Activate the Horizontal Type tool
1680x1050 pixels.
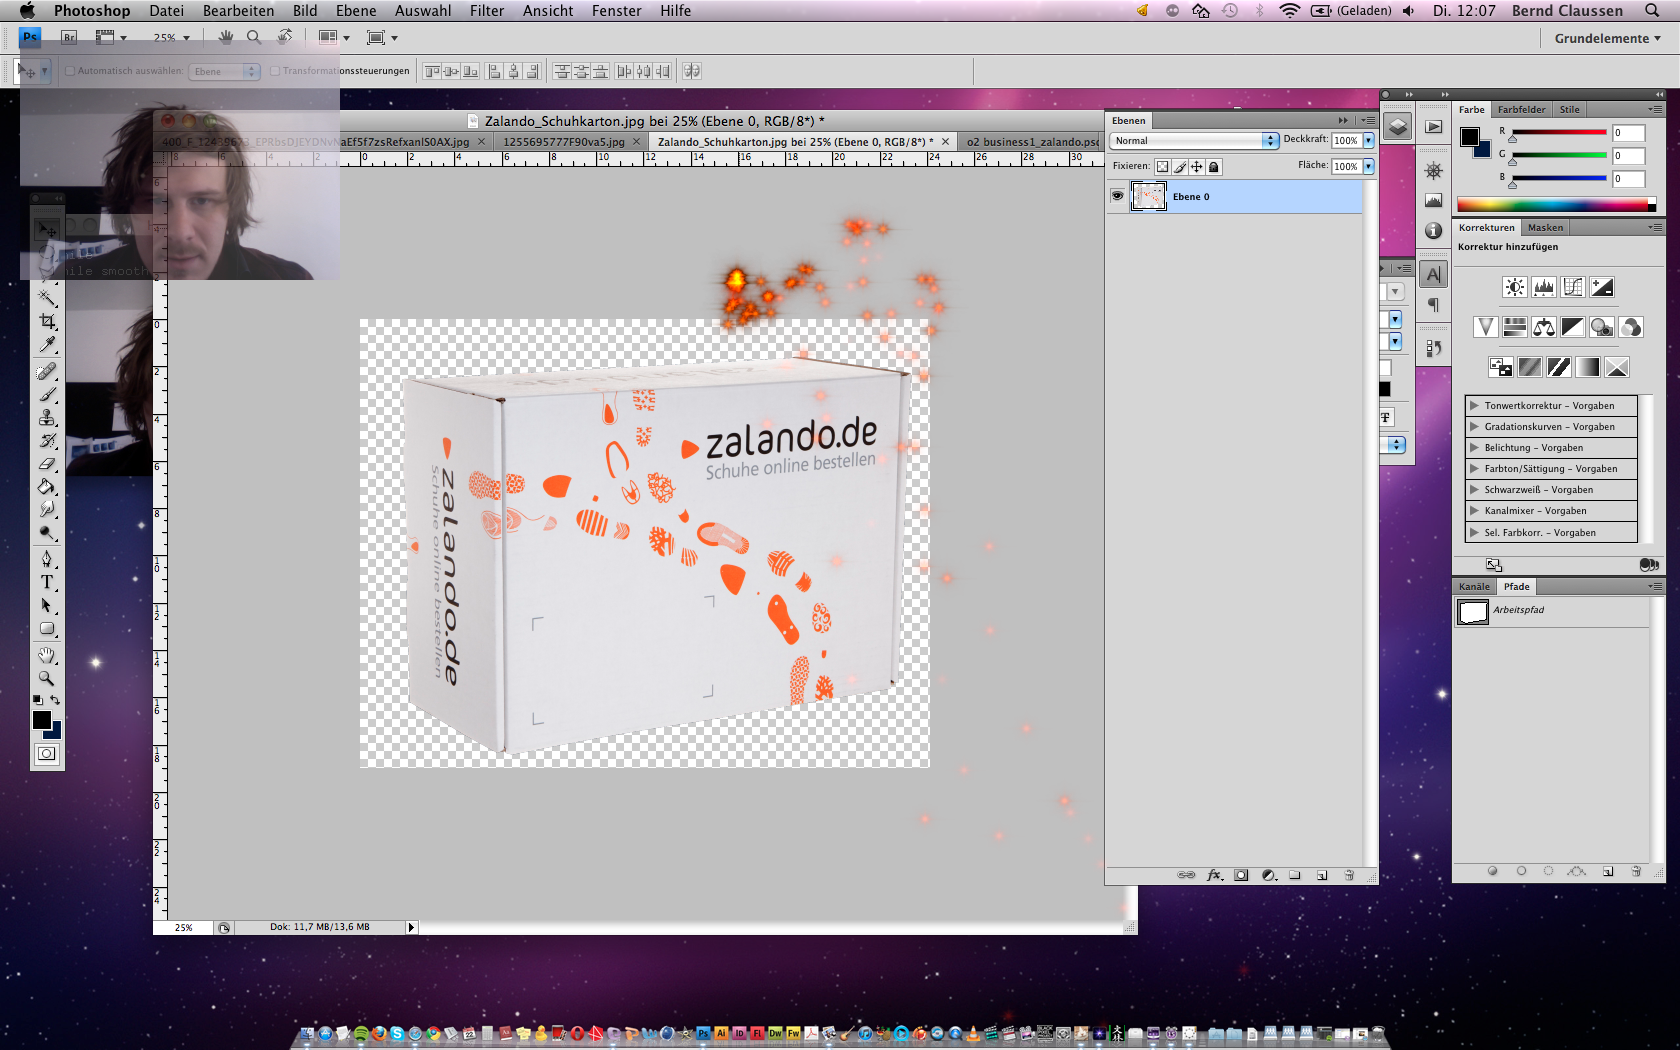[47, 582]
